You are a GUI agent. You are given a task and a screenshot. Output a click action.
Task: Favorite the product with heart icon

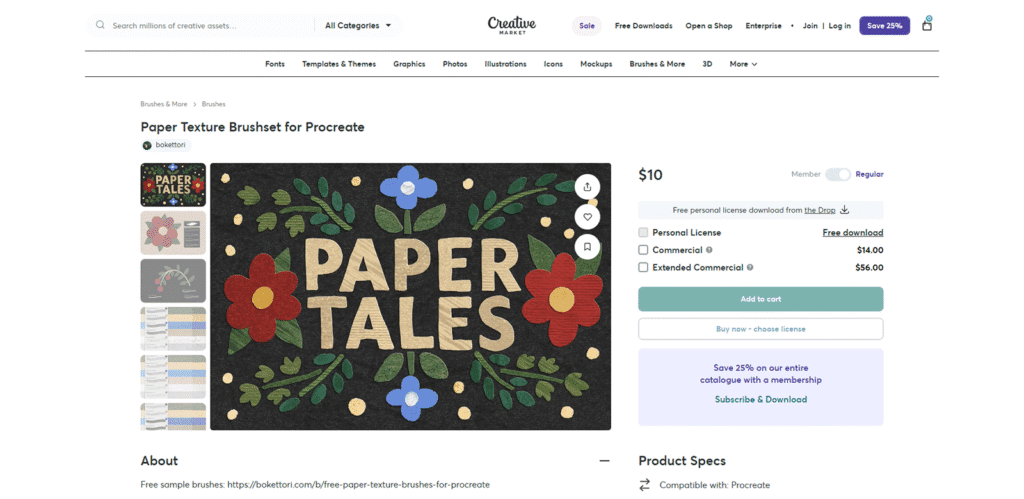point(588,216)
